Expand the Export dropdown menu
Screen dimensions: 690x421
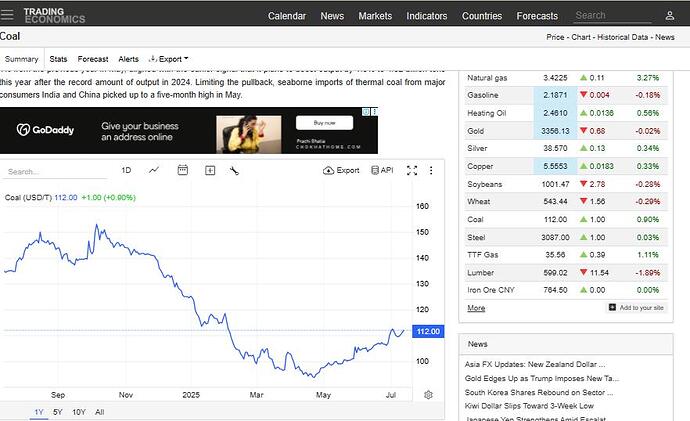(168, 60)
